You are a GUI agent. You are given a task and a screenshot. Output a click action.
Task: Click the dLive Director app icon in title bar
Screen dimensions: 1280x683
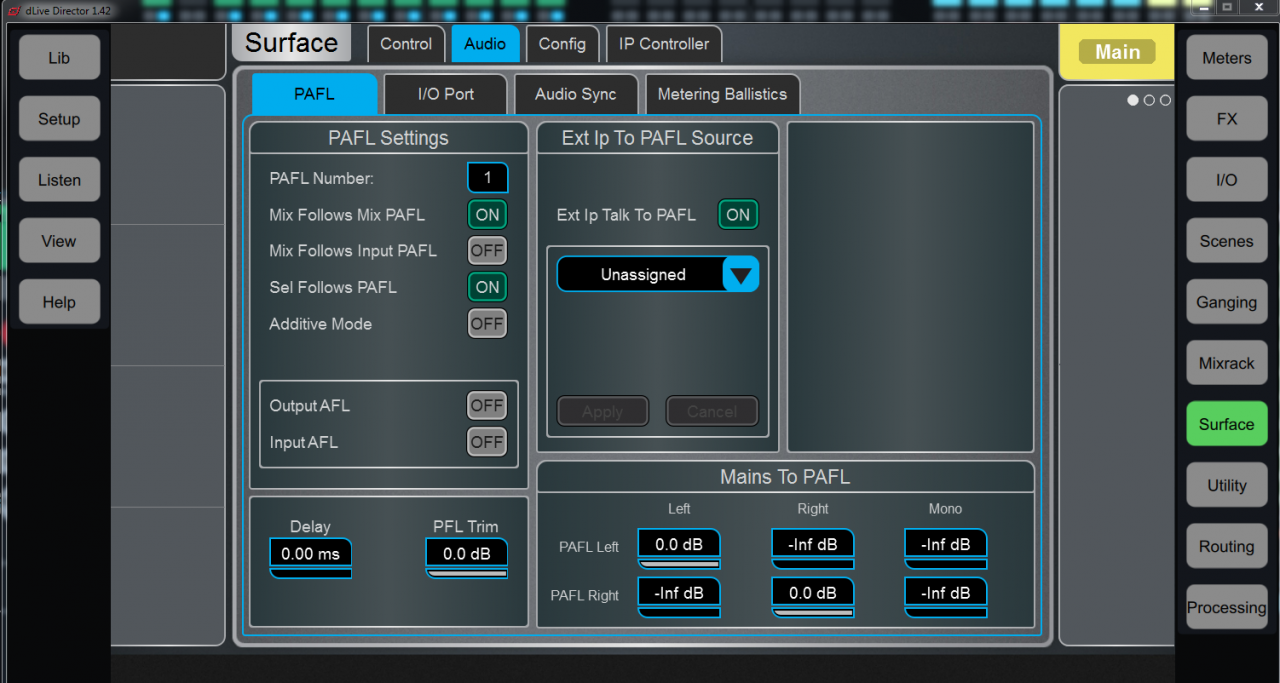[13, 11]
